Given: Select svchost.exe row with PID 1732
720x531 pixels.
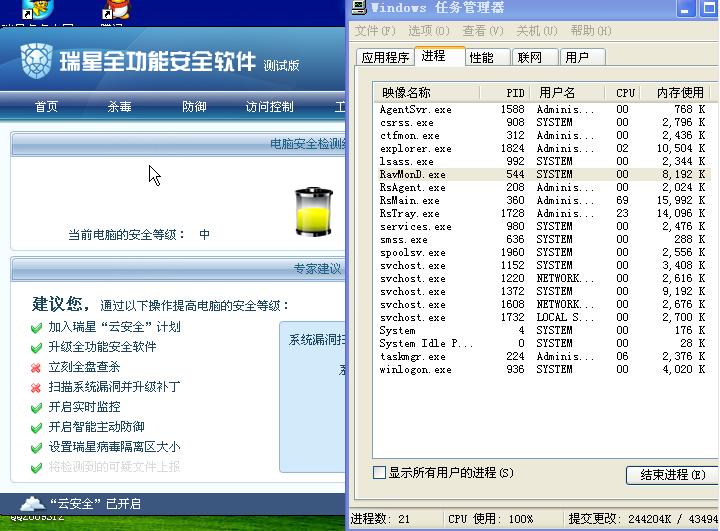Looking at the screenshot, I should click(542, 318).
